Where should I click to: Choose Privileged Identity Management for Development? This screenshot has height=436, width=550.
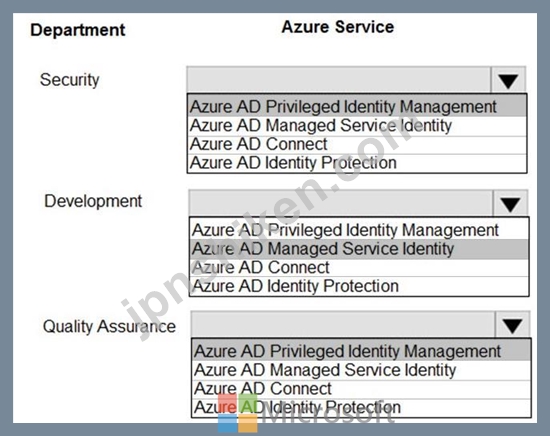[x=359, y=230]
